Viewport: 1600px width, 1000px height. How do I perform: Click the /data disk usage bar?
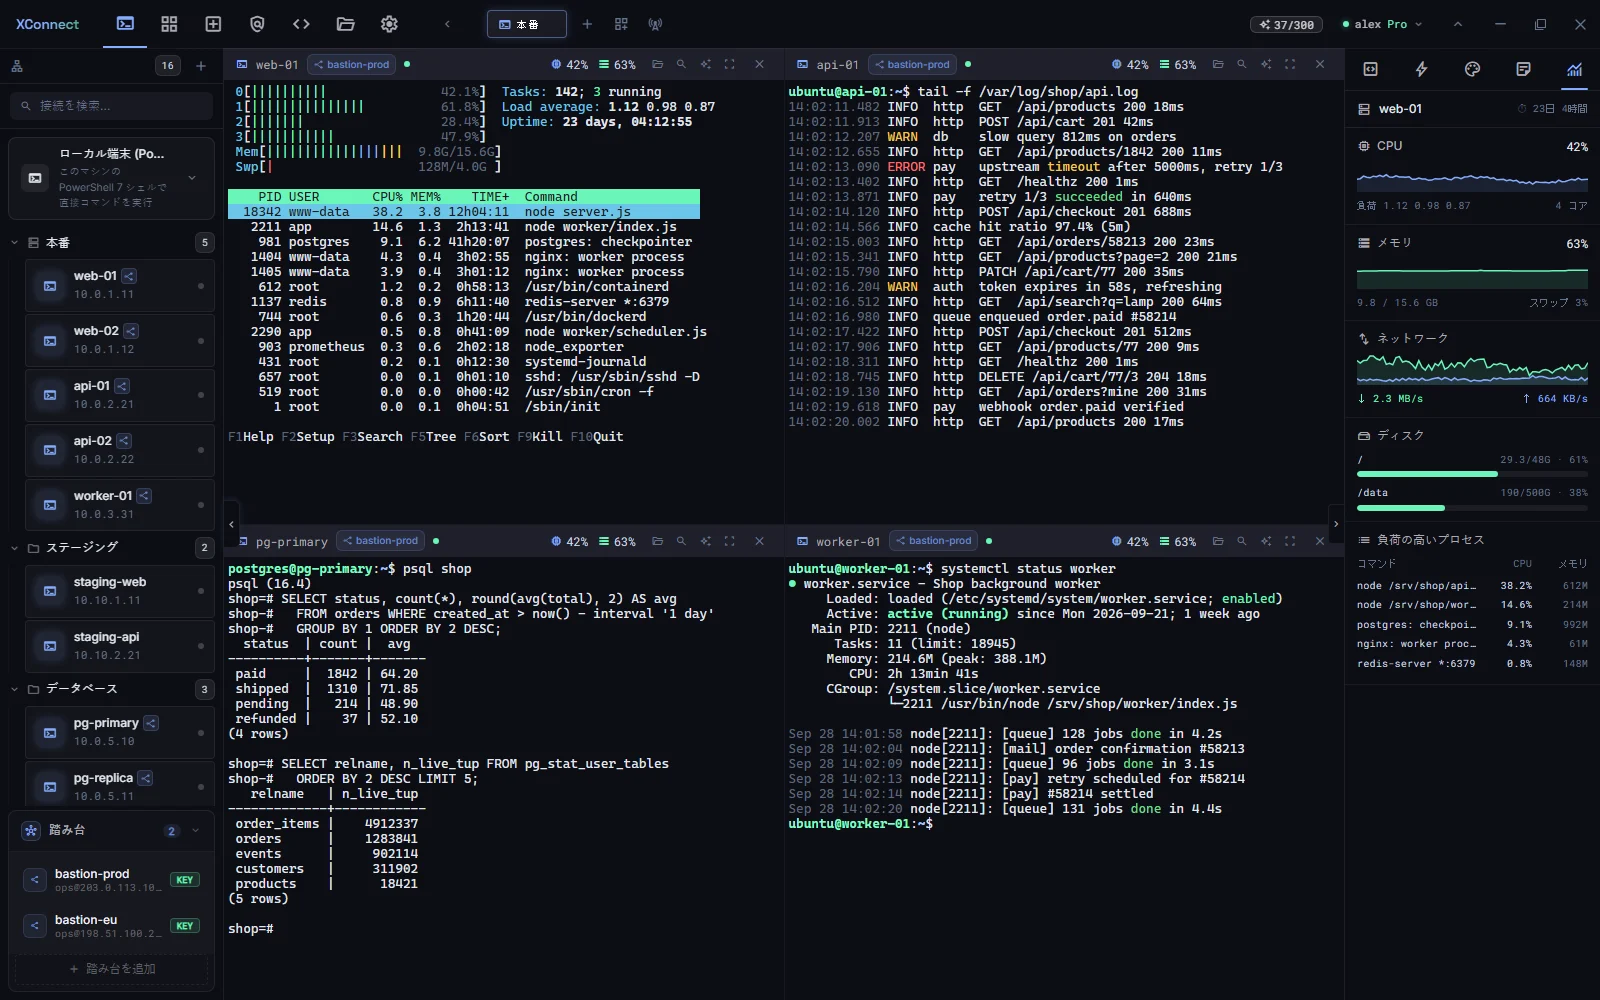1472,508
